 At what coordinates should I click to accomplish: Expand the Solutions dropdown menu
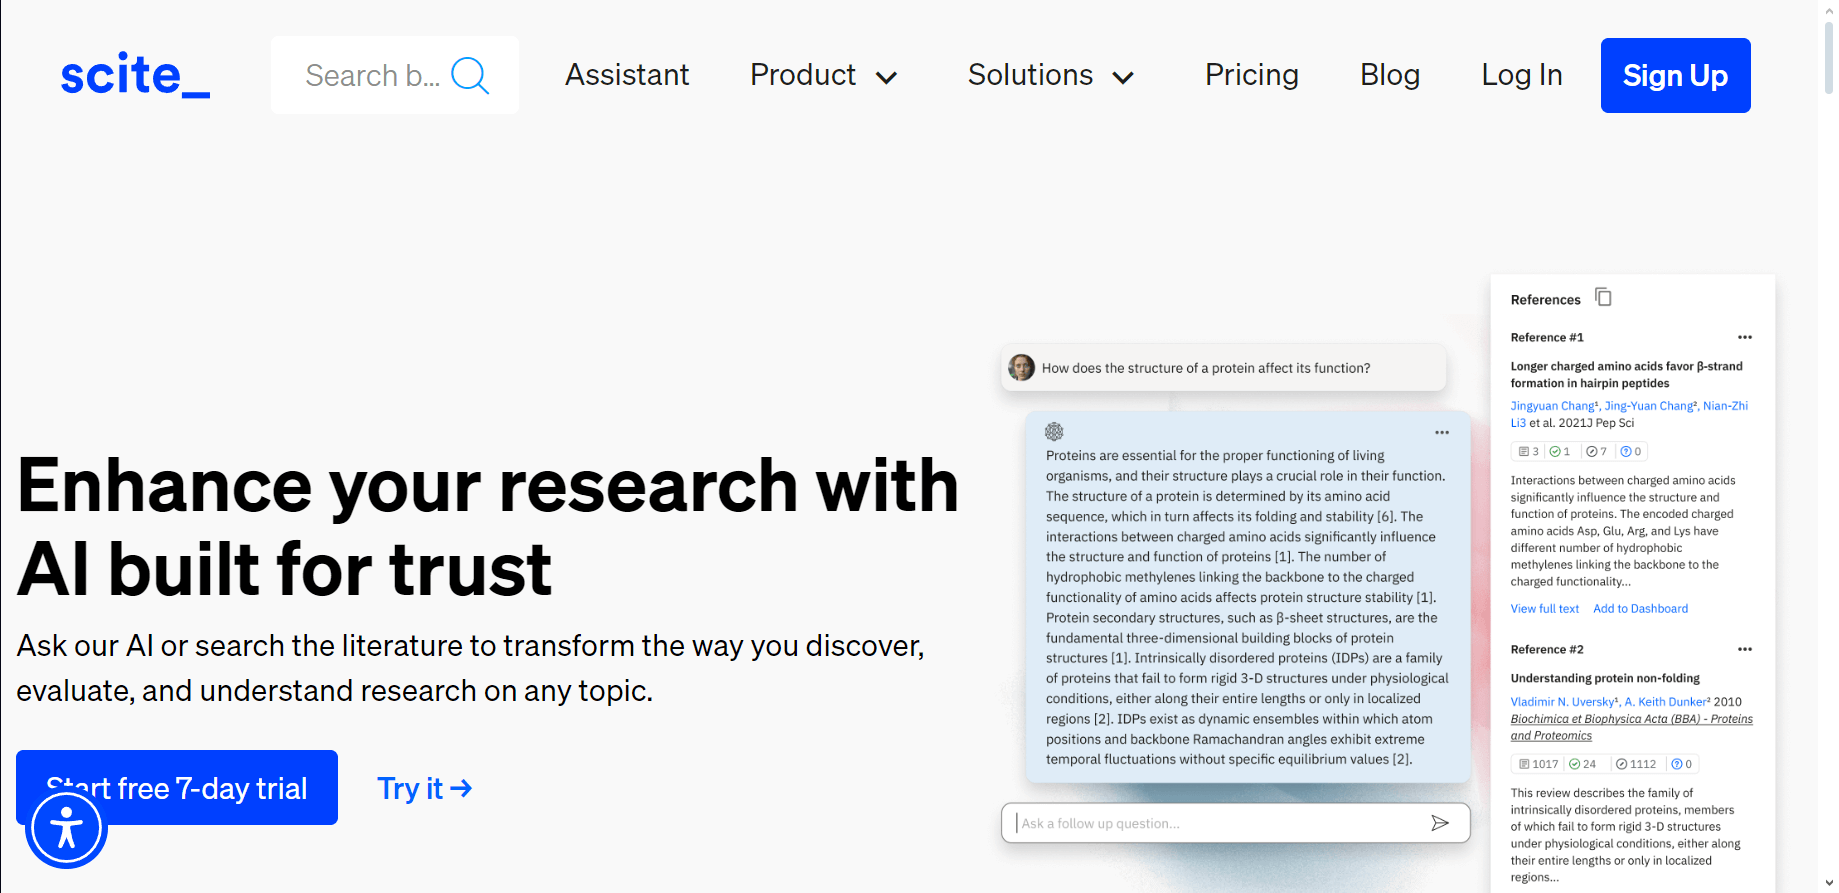1051,75
